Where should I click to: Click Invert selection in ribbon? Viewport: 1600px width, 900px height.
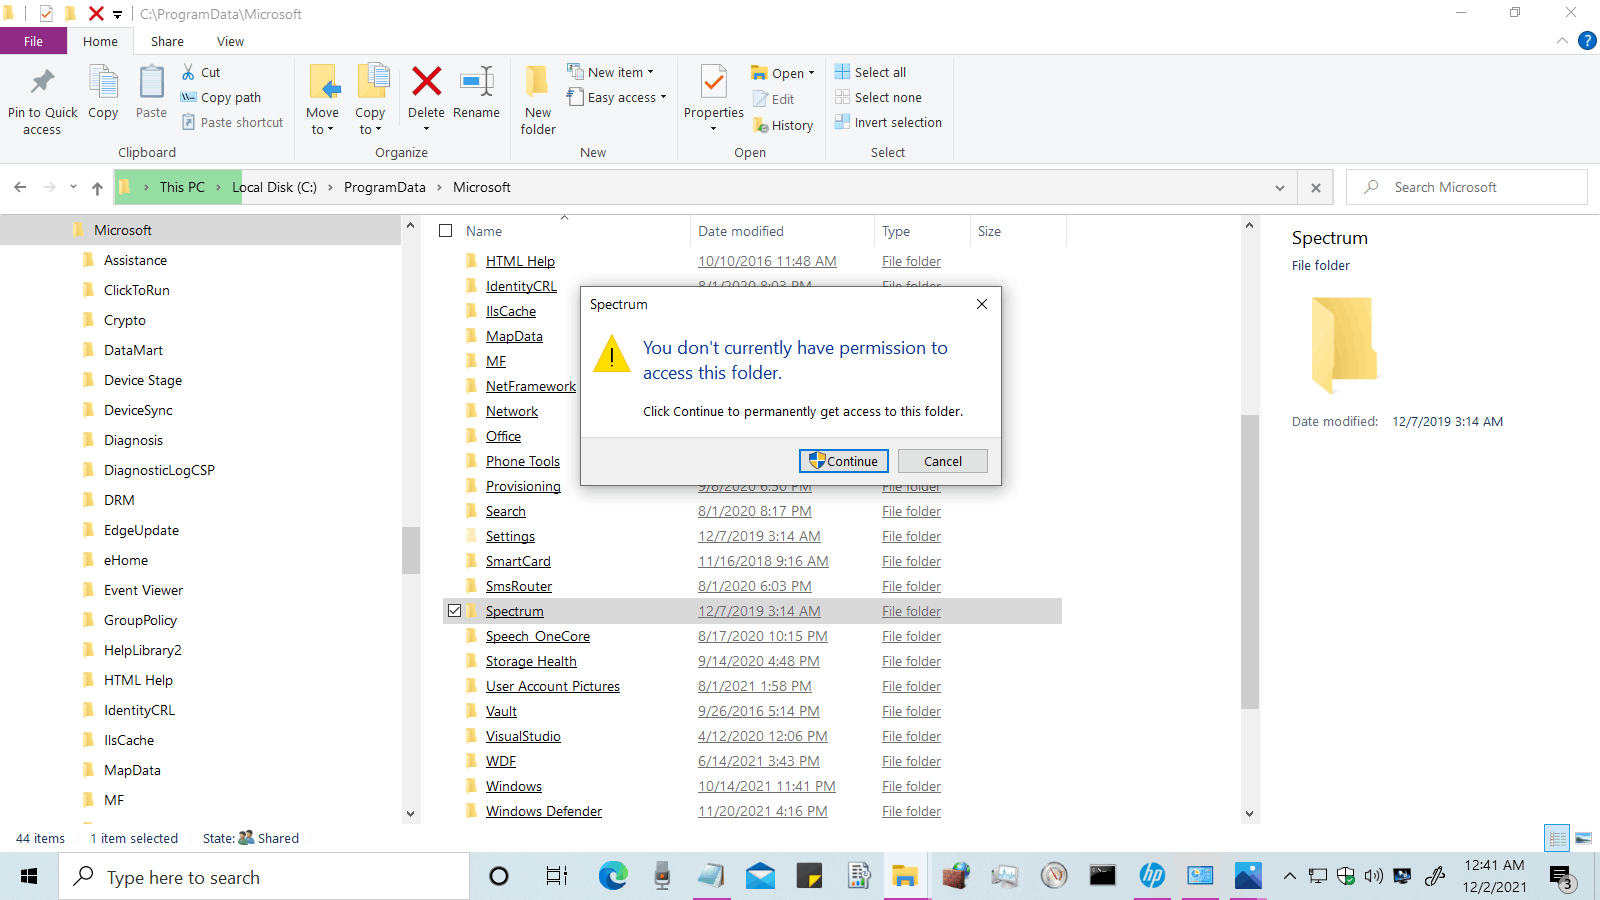(x=889, y=122)
